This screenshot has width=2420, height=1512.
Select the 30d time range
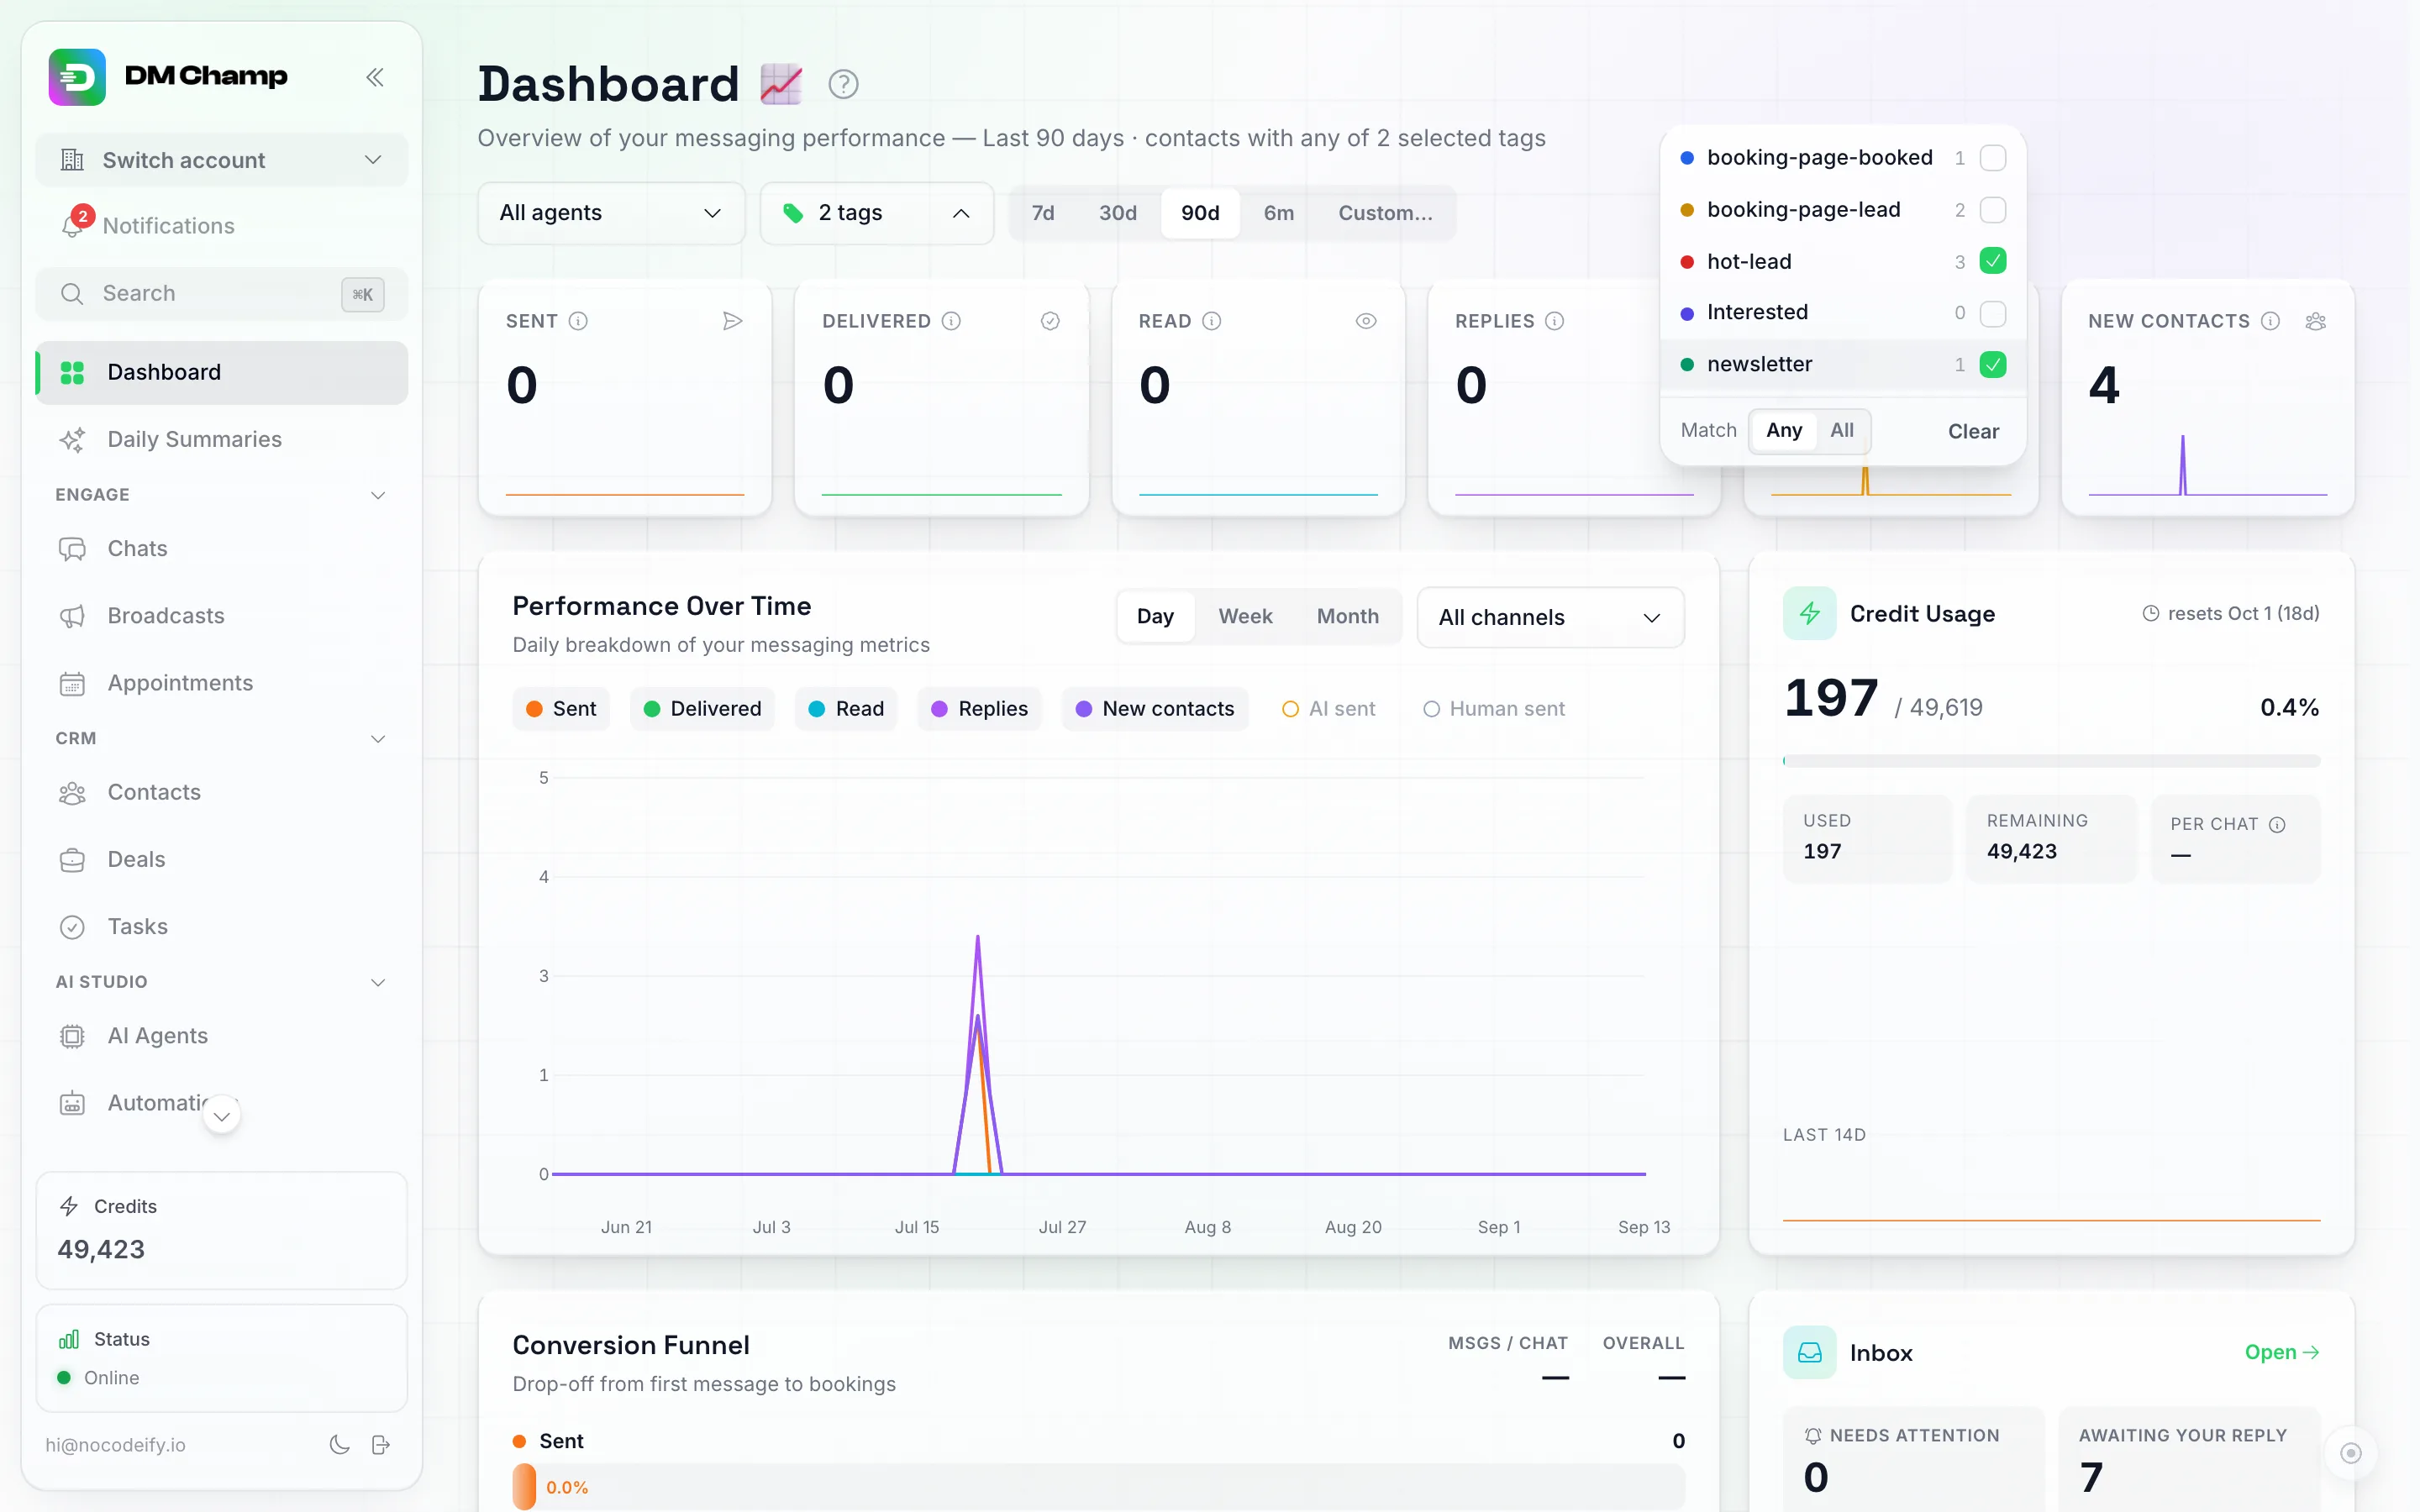(1117, 213)
